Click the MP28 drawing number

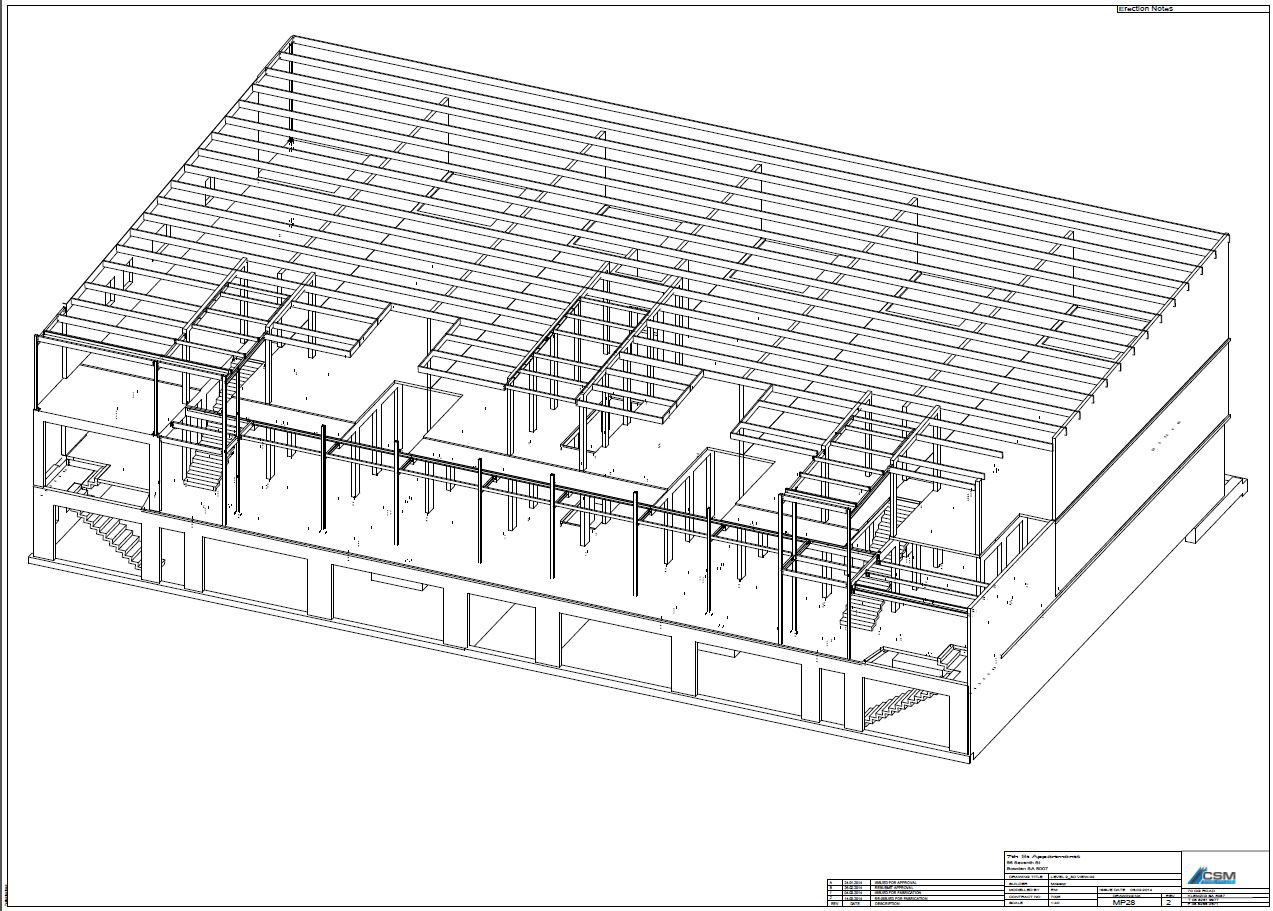[1123, 903]
